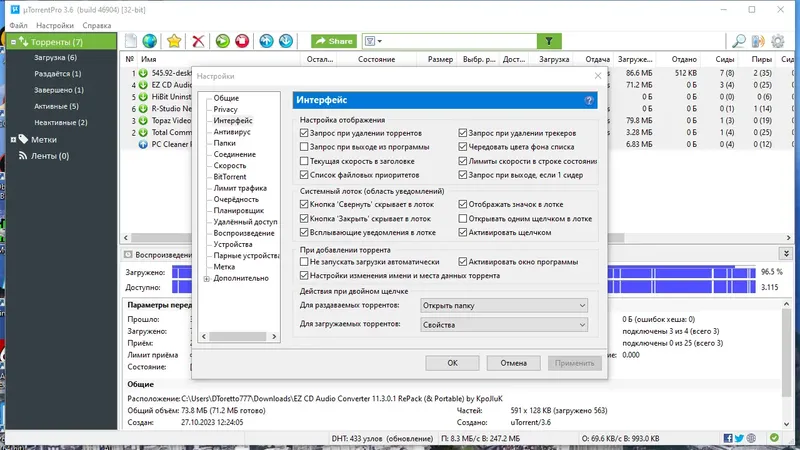Toggle 'Список файловых приоритетов' checkbox

(x=304, y=174)
